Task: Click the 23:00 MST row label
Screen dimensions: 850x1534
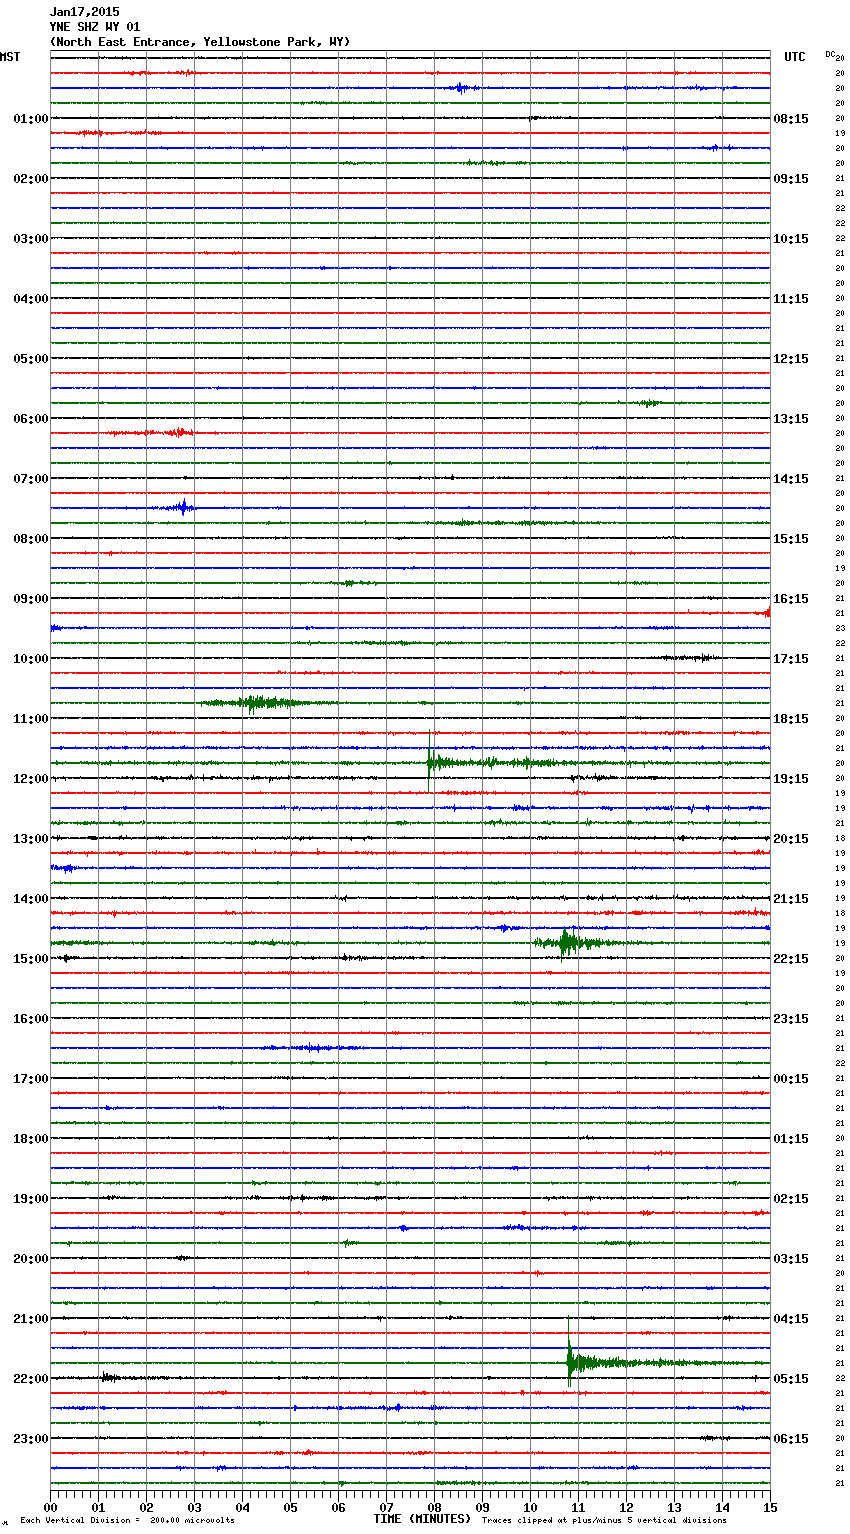Action: click(30, 1439)
